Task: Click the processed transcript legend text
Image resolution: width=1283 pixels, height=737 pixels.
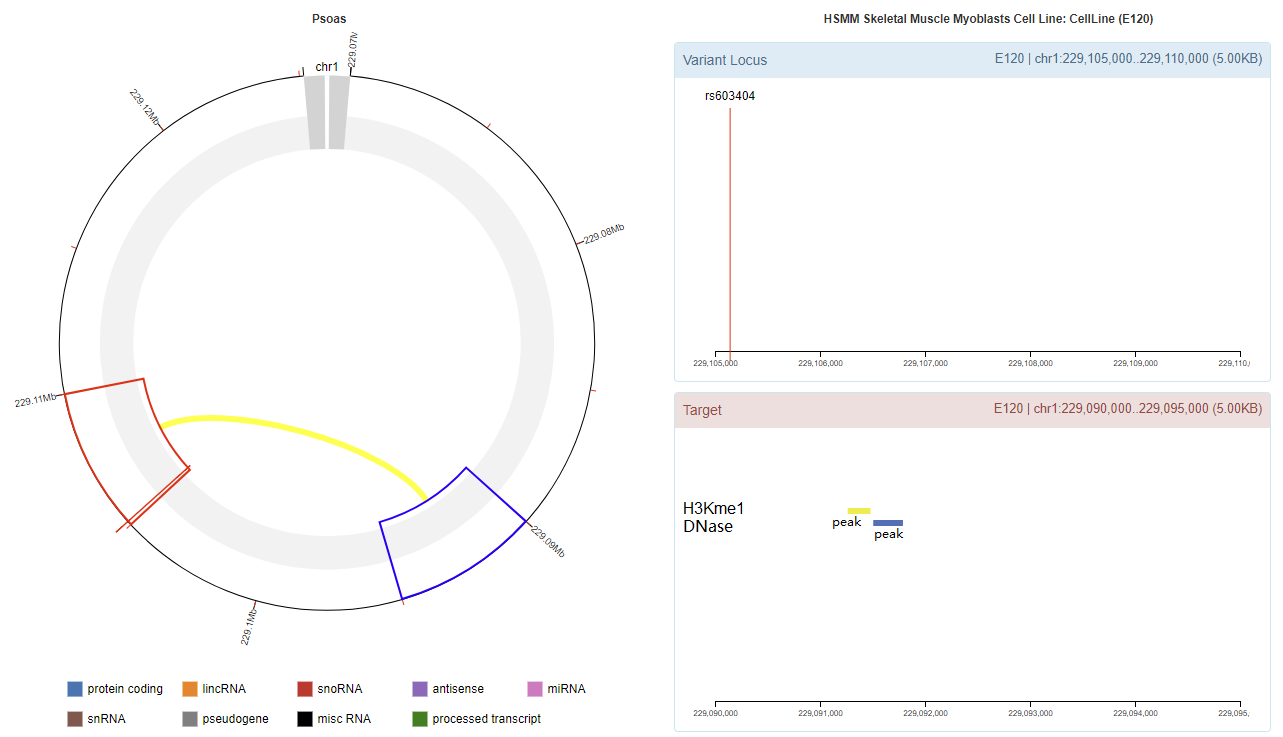Action: point(487,719)
